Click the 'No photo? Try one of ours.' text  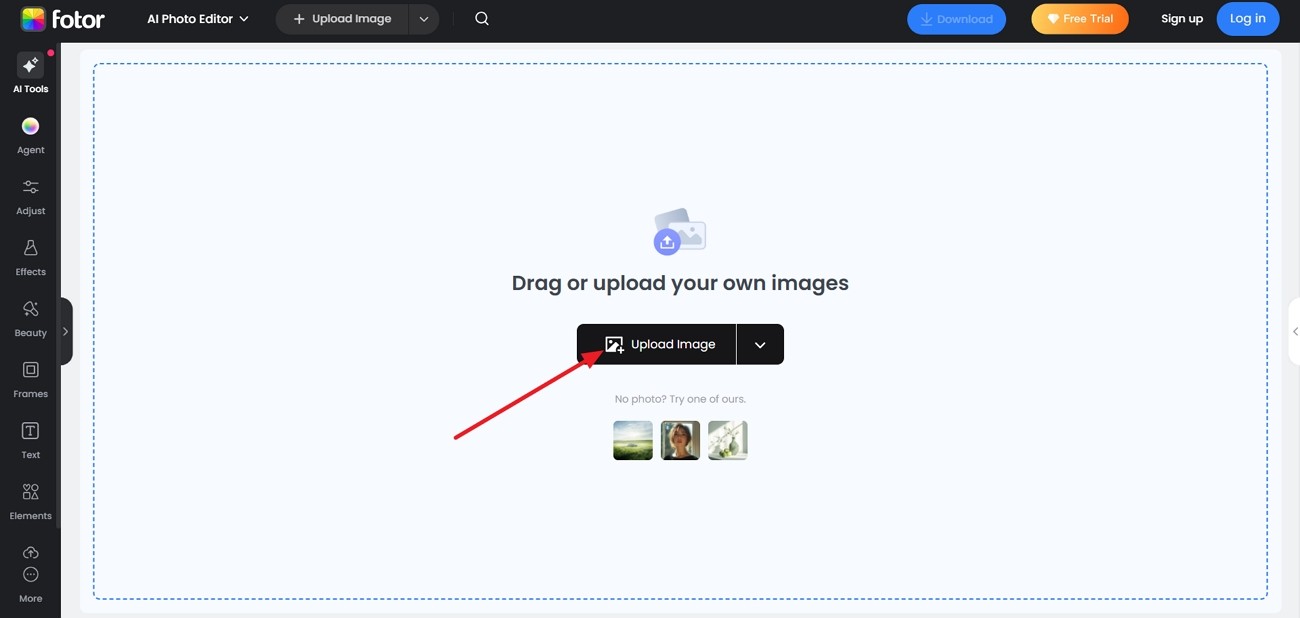click(x=680, y=399)
